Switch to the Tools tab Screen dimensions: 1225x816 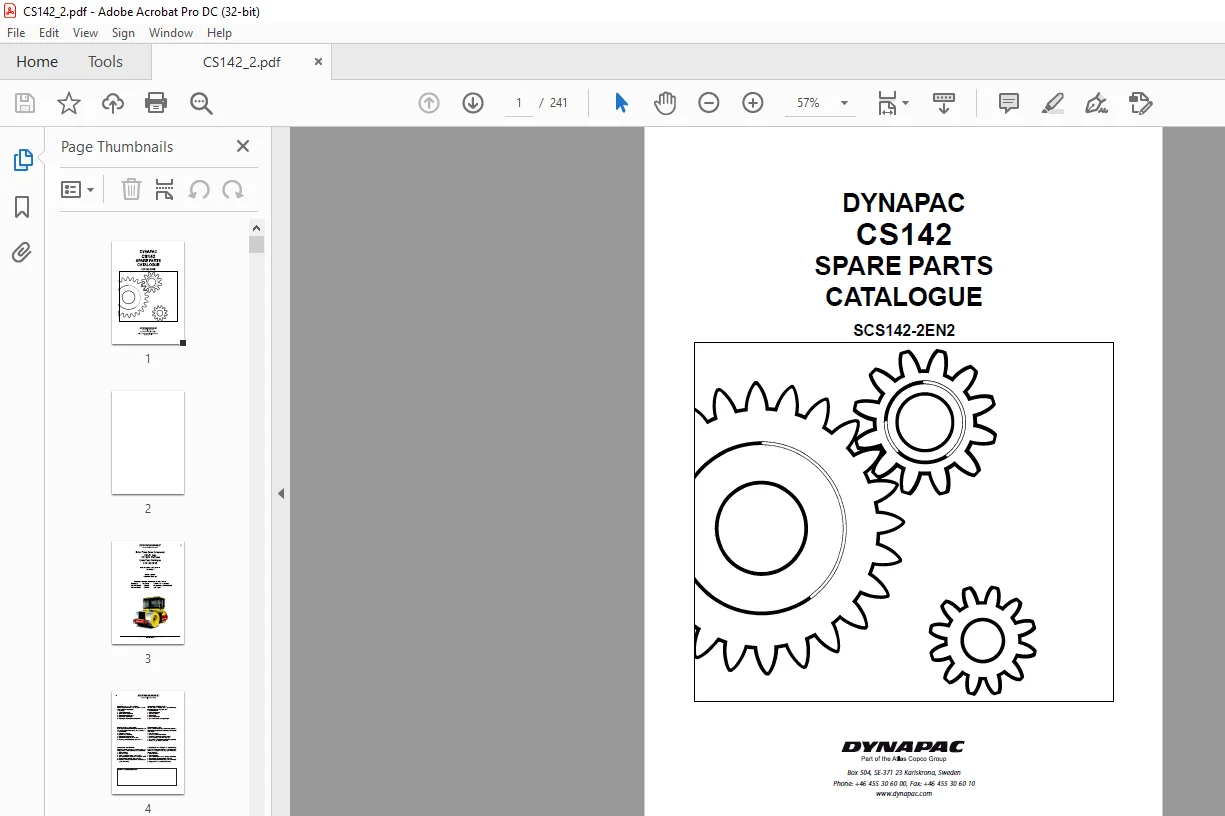105,61
